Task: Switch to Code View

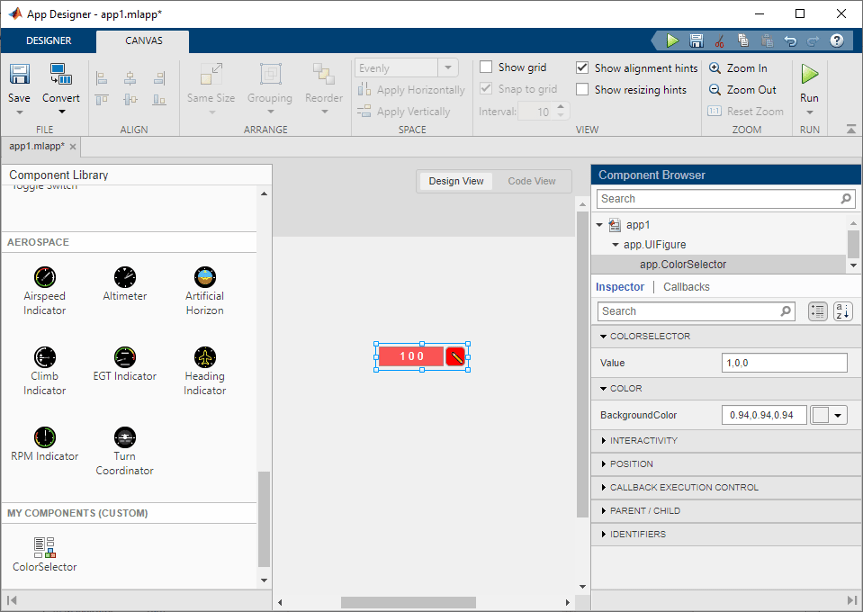Action: coord(531,181)
